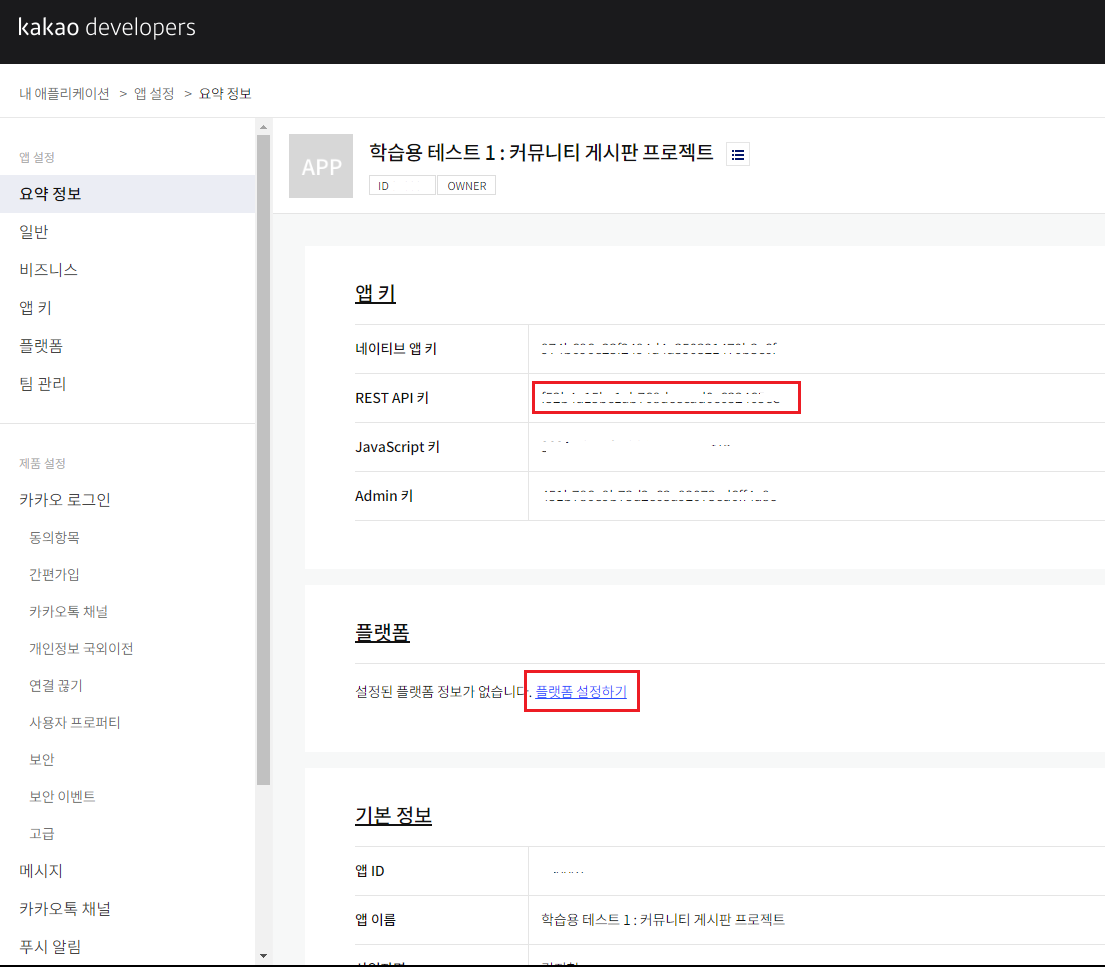
Task: Click the Admin 키 value
Action: coord(660,496)
